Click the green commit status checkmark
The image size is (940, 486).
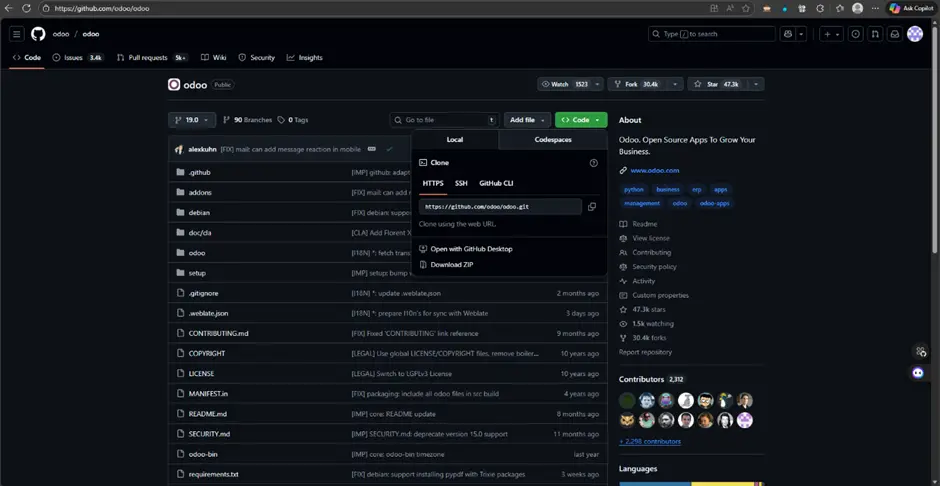pos(389,149)
